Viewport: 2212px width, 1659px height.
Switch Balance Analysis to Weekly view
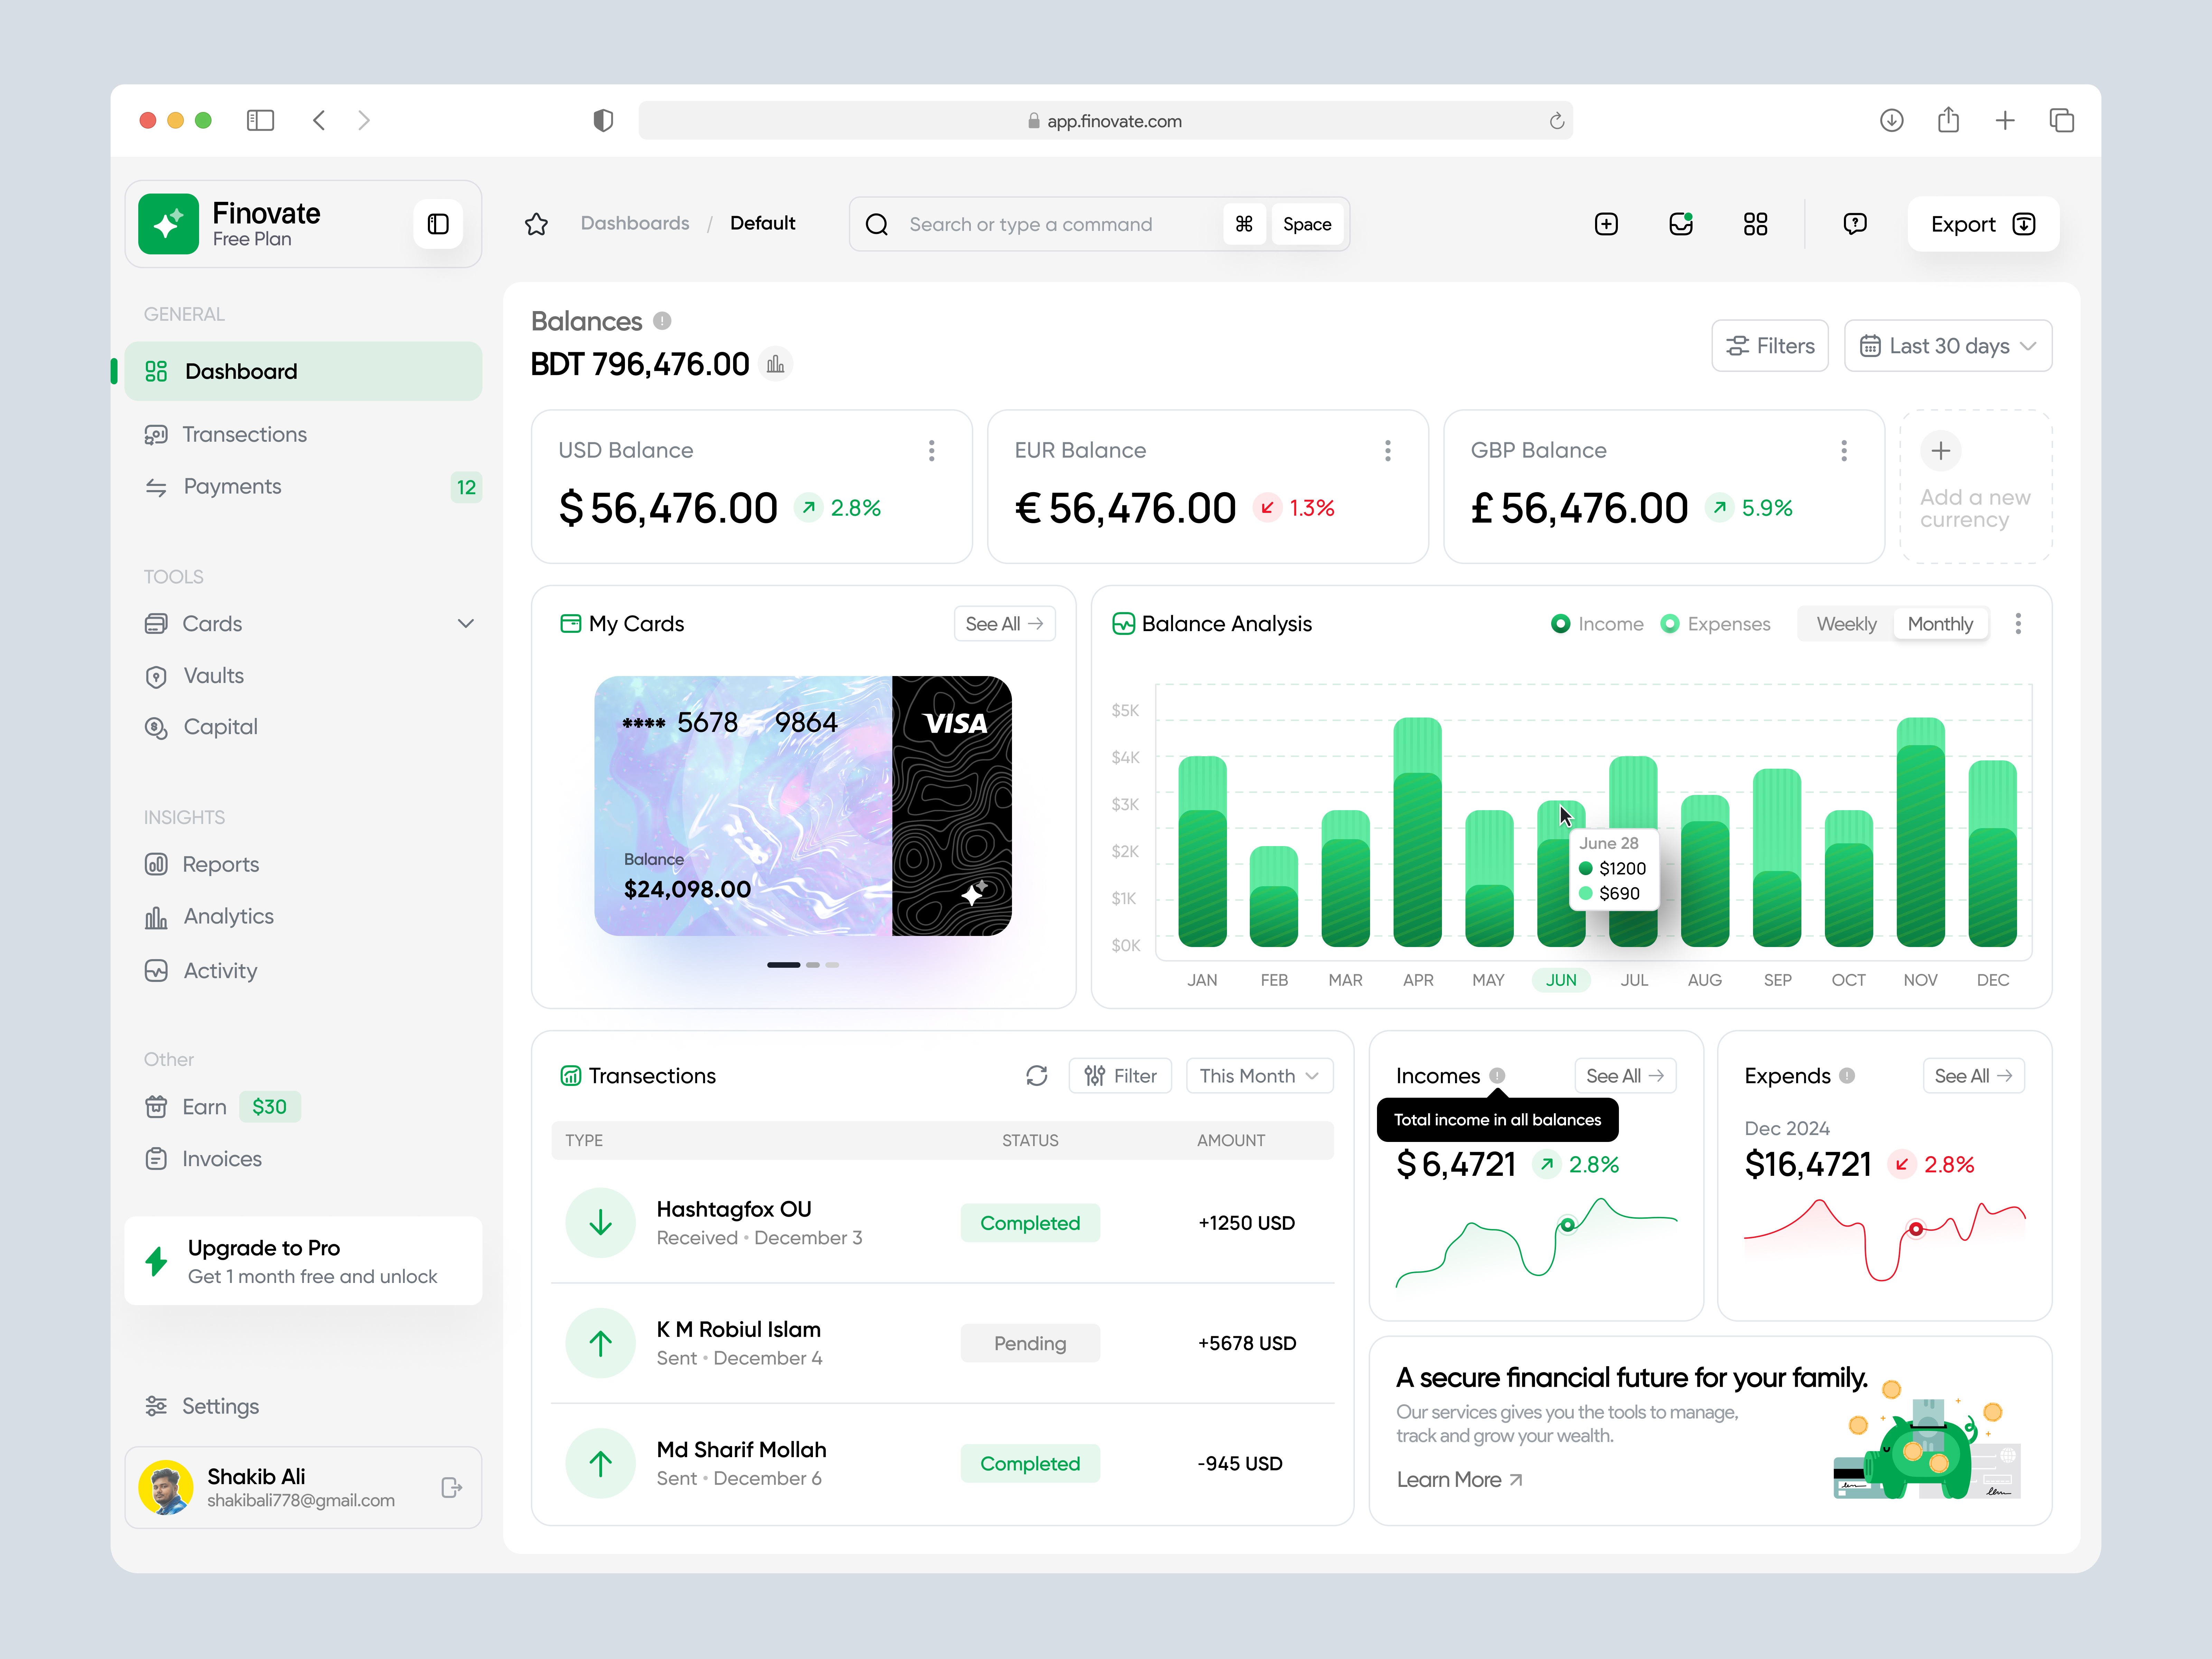click(1845, 623)
